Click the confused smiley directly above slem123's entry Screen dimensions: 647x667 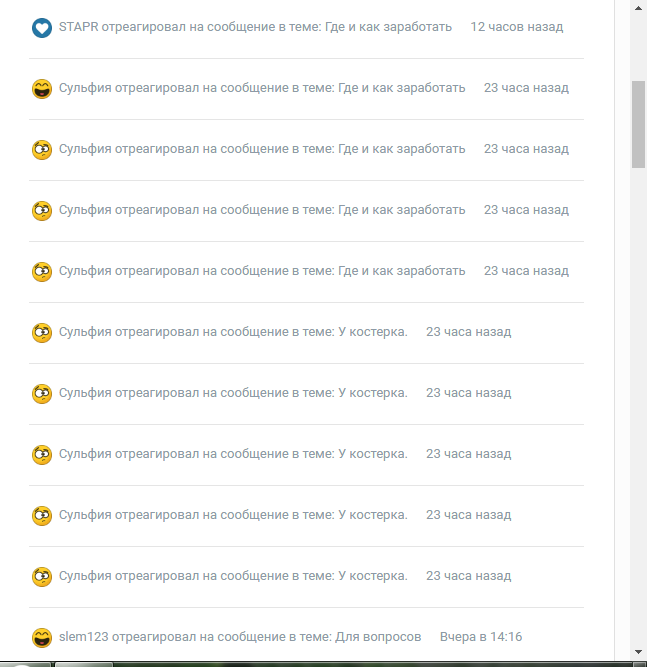pos(41,577)
